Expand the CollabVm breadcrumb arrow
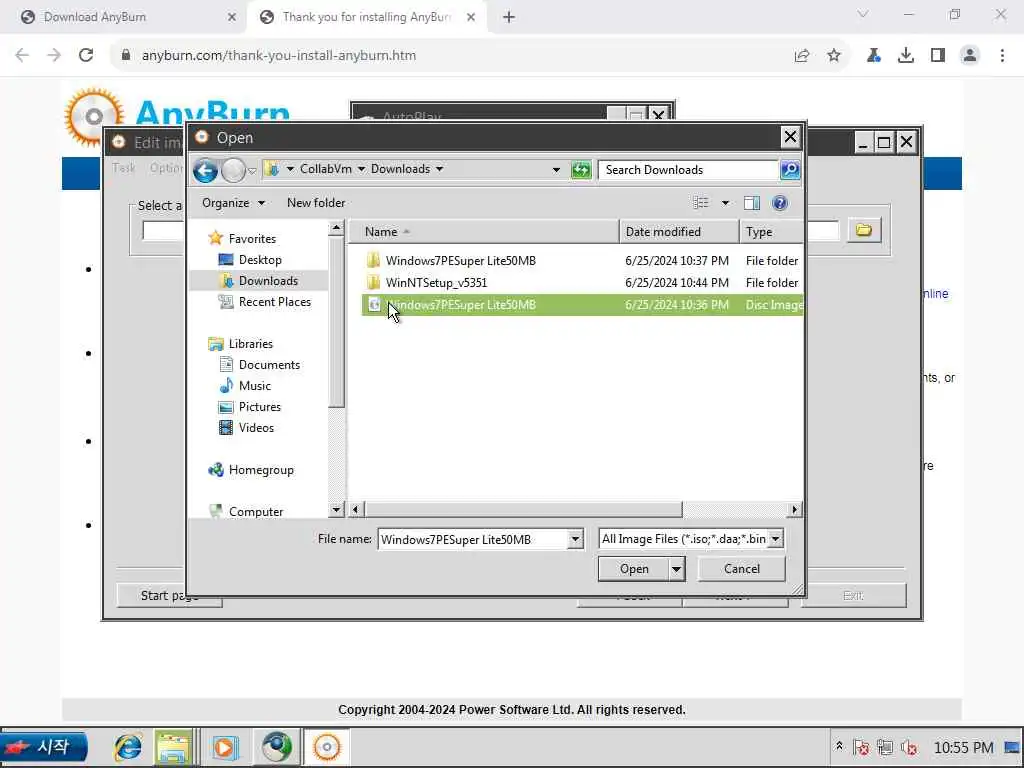This screenshot has width=1024, height=768. pyautogui.click(x=361, y=169)
